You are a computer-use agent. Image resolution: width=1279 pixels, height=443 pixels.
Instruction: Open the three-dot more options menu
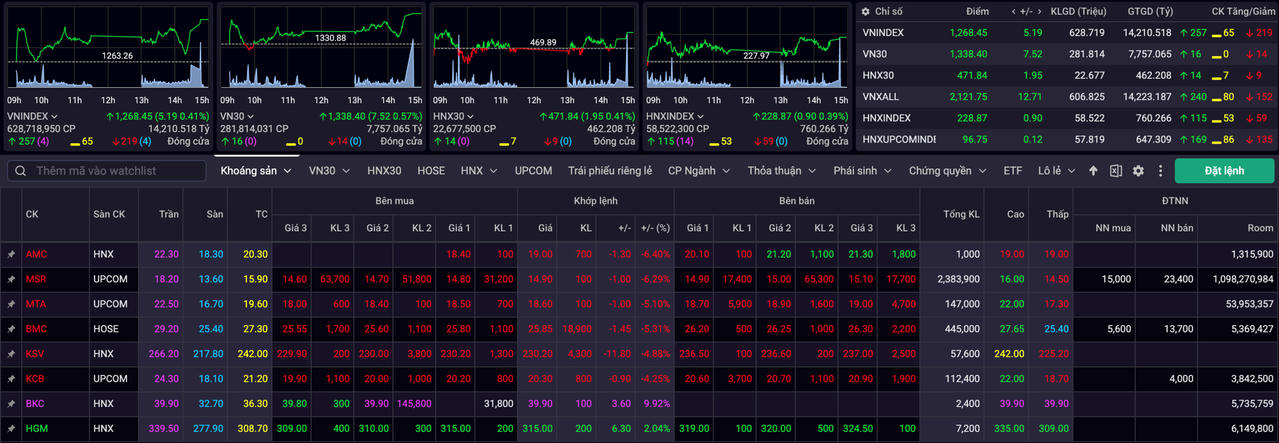coord(1158,171)
